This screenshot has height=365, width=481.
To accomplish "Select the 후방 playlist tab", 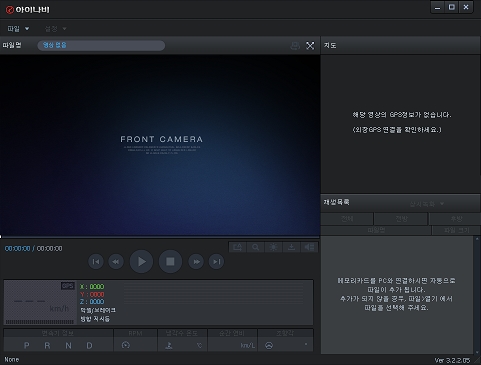I will 455,219.
